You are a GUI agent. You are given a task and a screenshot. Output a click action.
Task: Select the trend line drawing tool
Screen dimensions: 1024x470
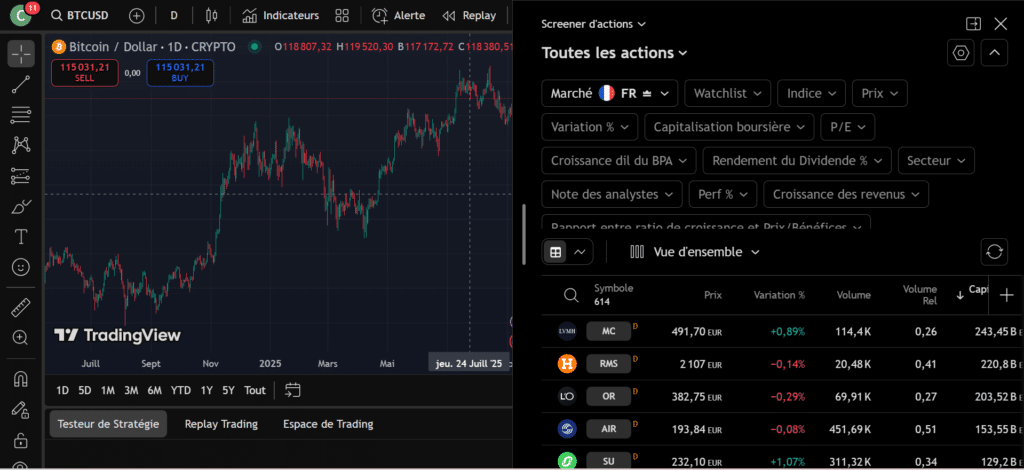(21, 84)
